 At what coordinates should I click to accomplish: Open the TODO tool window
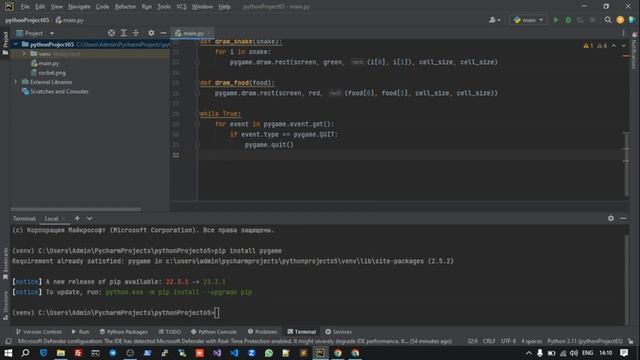click(169, 331)
